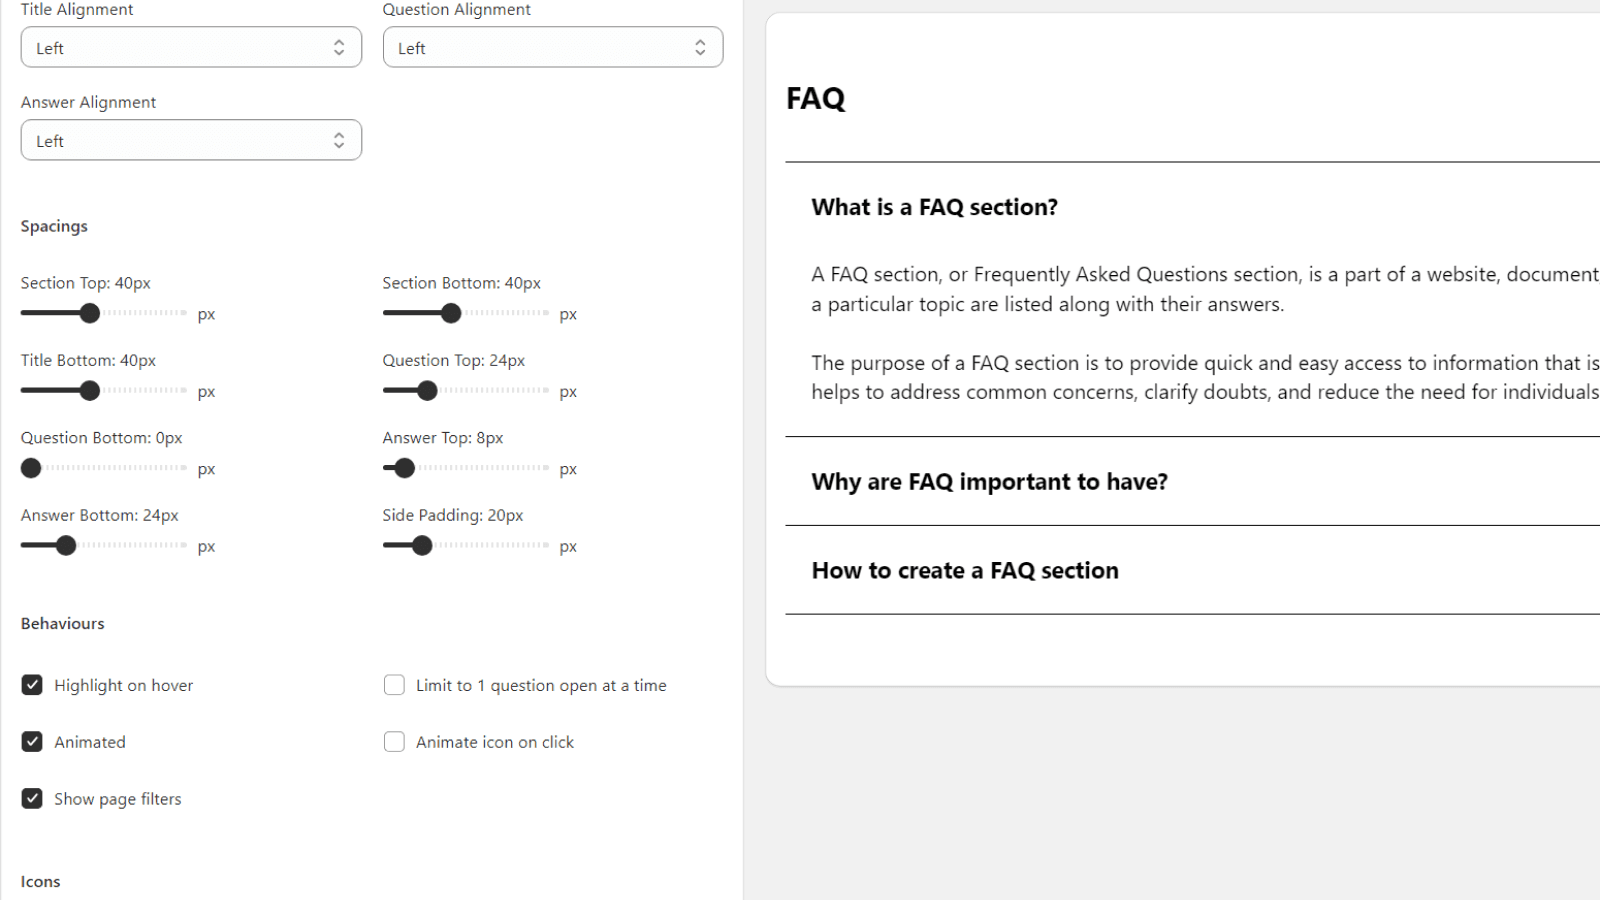Click the FAQ preview title heading
Screen dimensions: 1600x900
pos(816,98)
